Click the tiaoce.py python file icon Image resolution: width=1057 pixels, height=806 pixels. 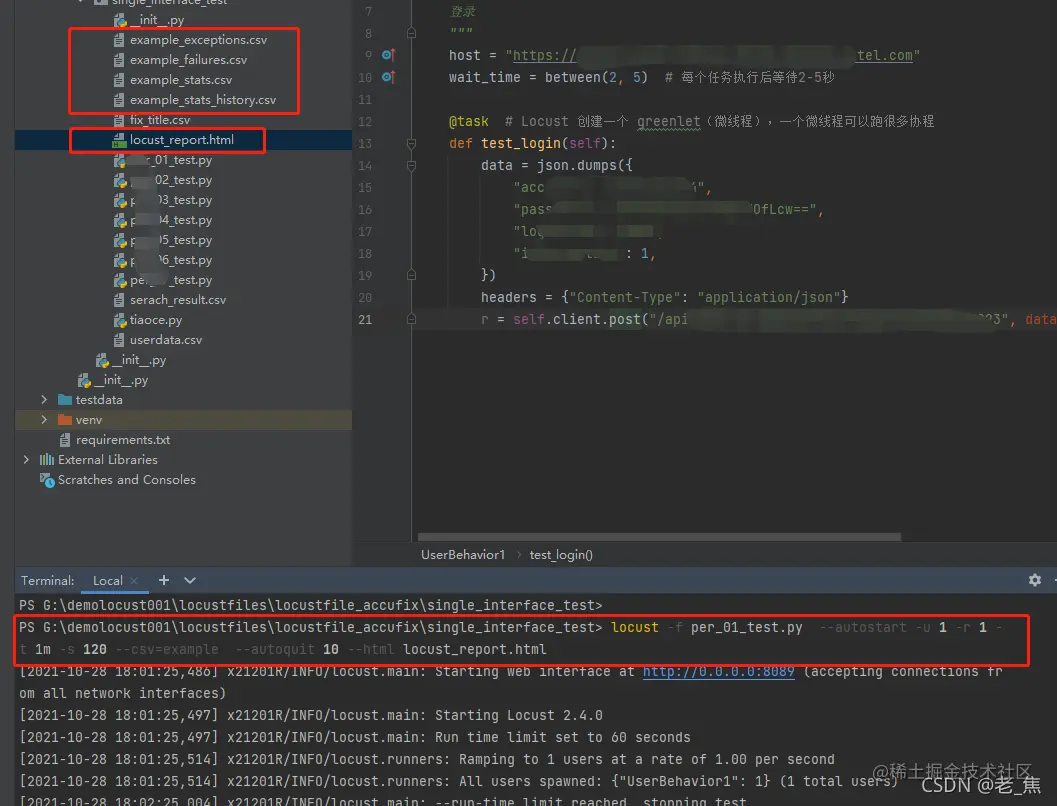pos(120,320)
